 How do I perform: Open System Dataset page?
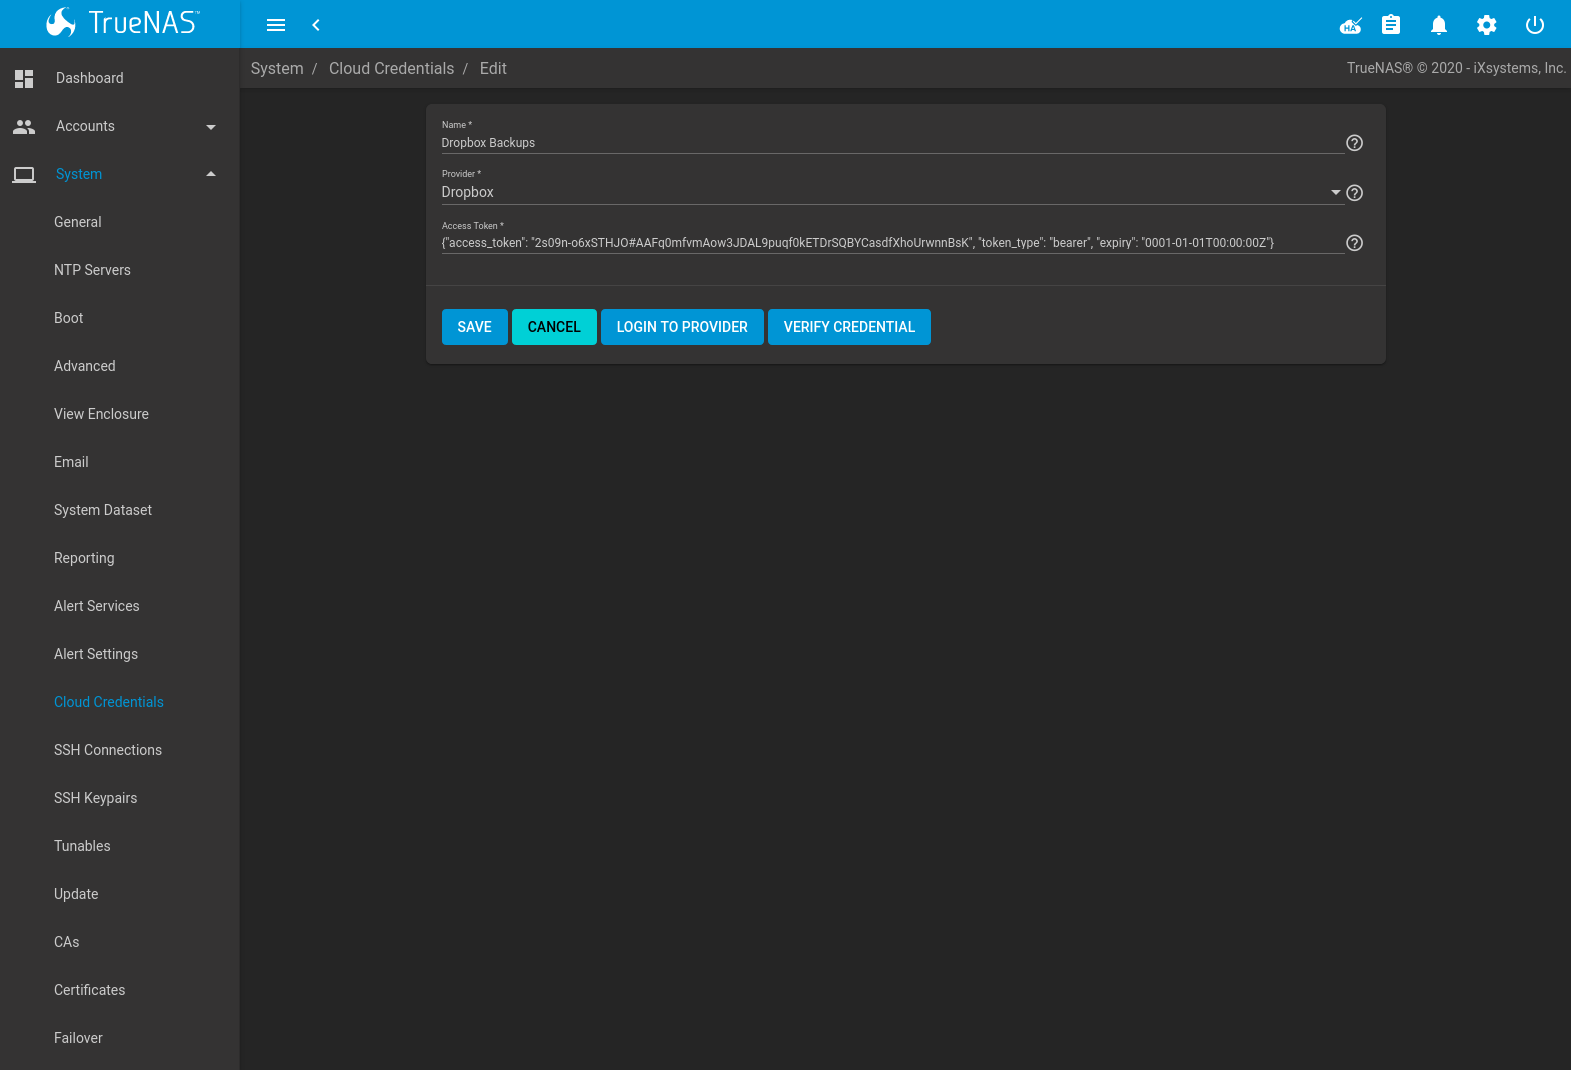click(103, 510)
